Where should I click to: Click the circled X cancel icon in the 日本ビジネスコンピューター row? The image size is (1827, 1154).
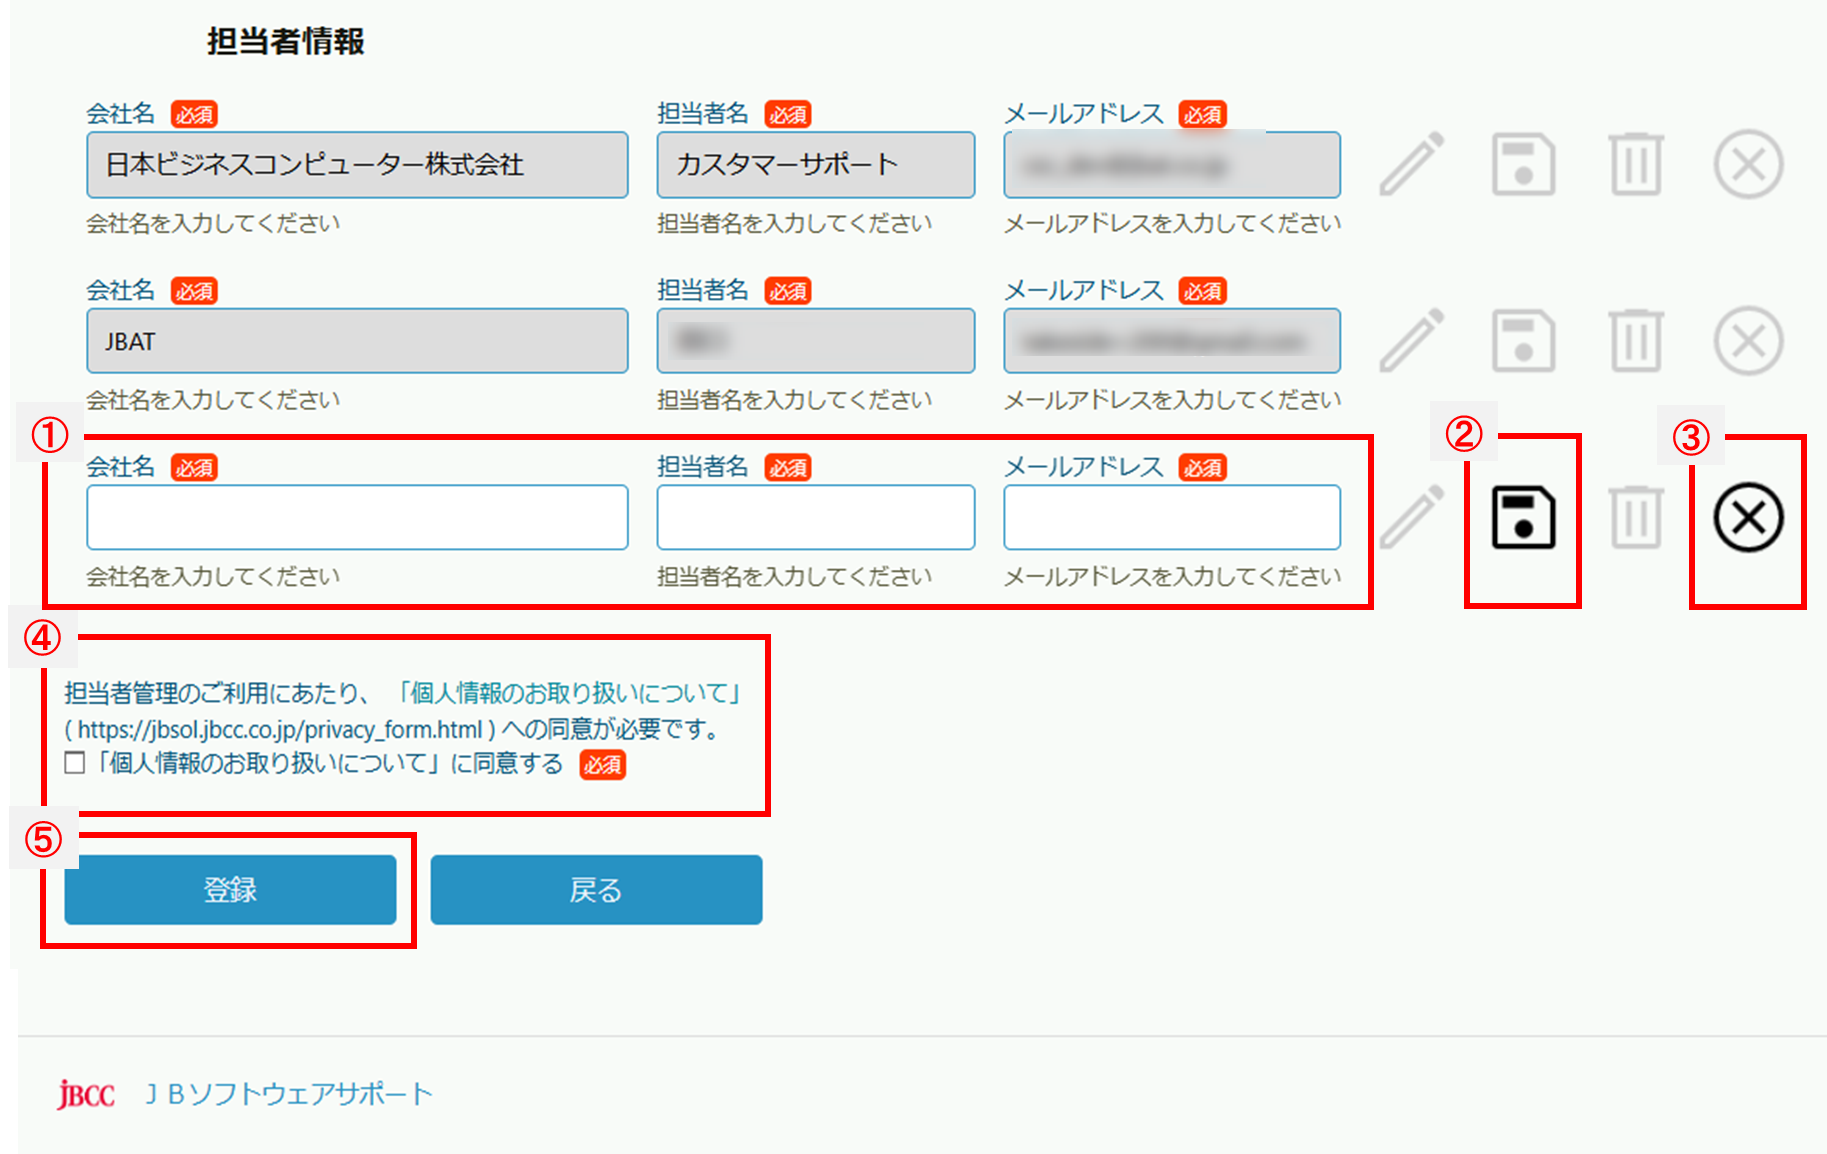(1748, 164)
